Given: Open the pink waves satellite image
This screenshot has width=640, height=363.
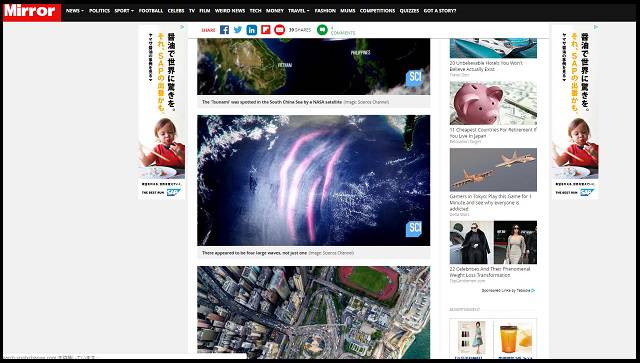Looking at the screenshot, I should 313,180.
